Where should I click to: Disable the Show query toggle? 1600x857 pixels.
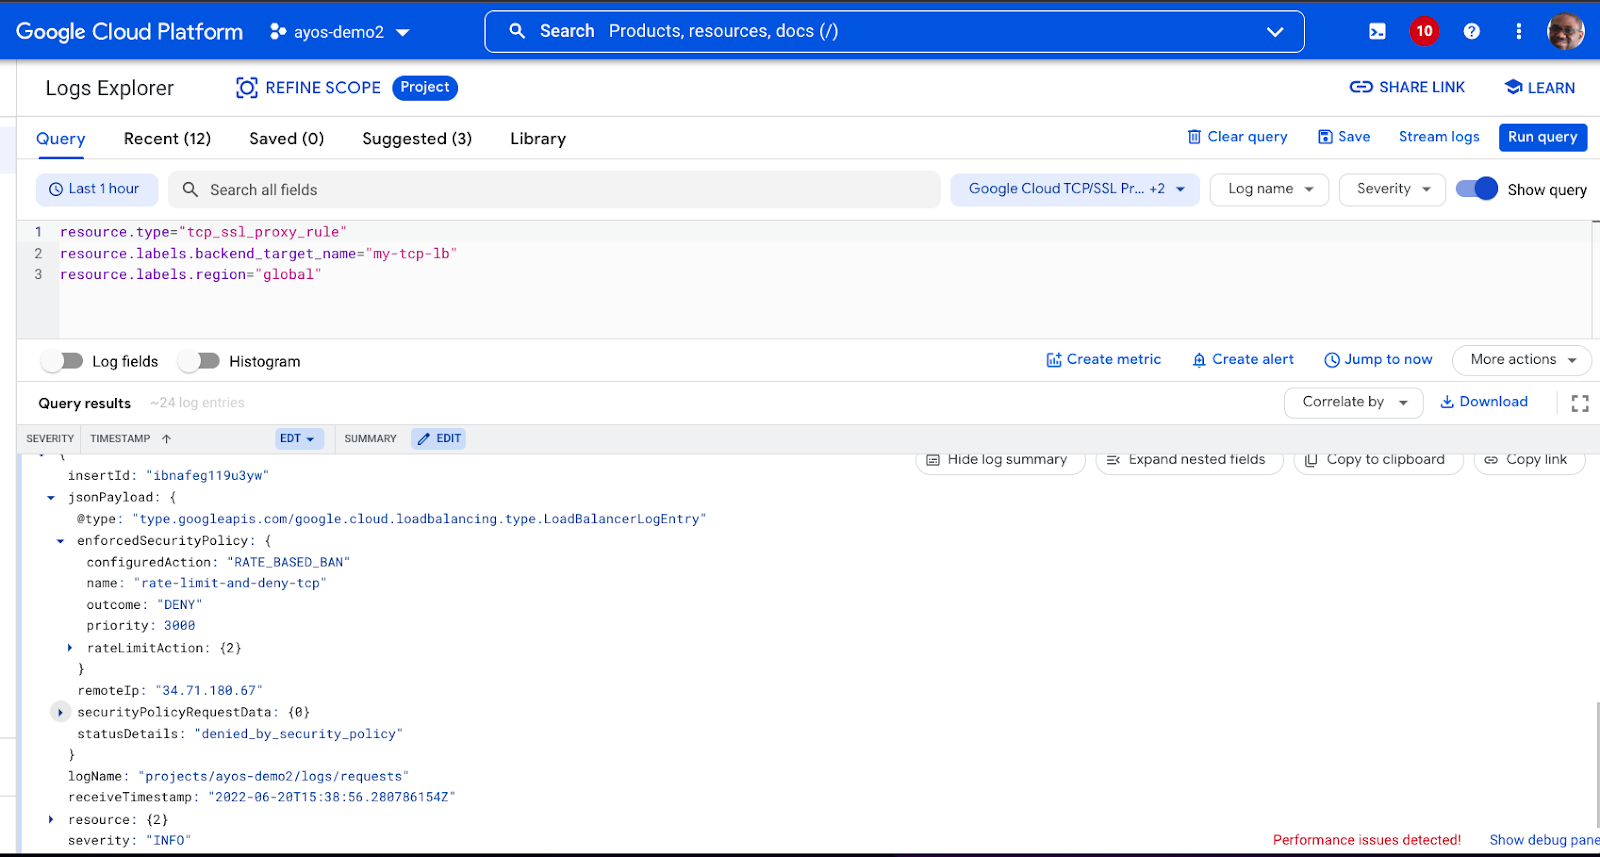click(1476, 189)
